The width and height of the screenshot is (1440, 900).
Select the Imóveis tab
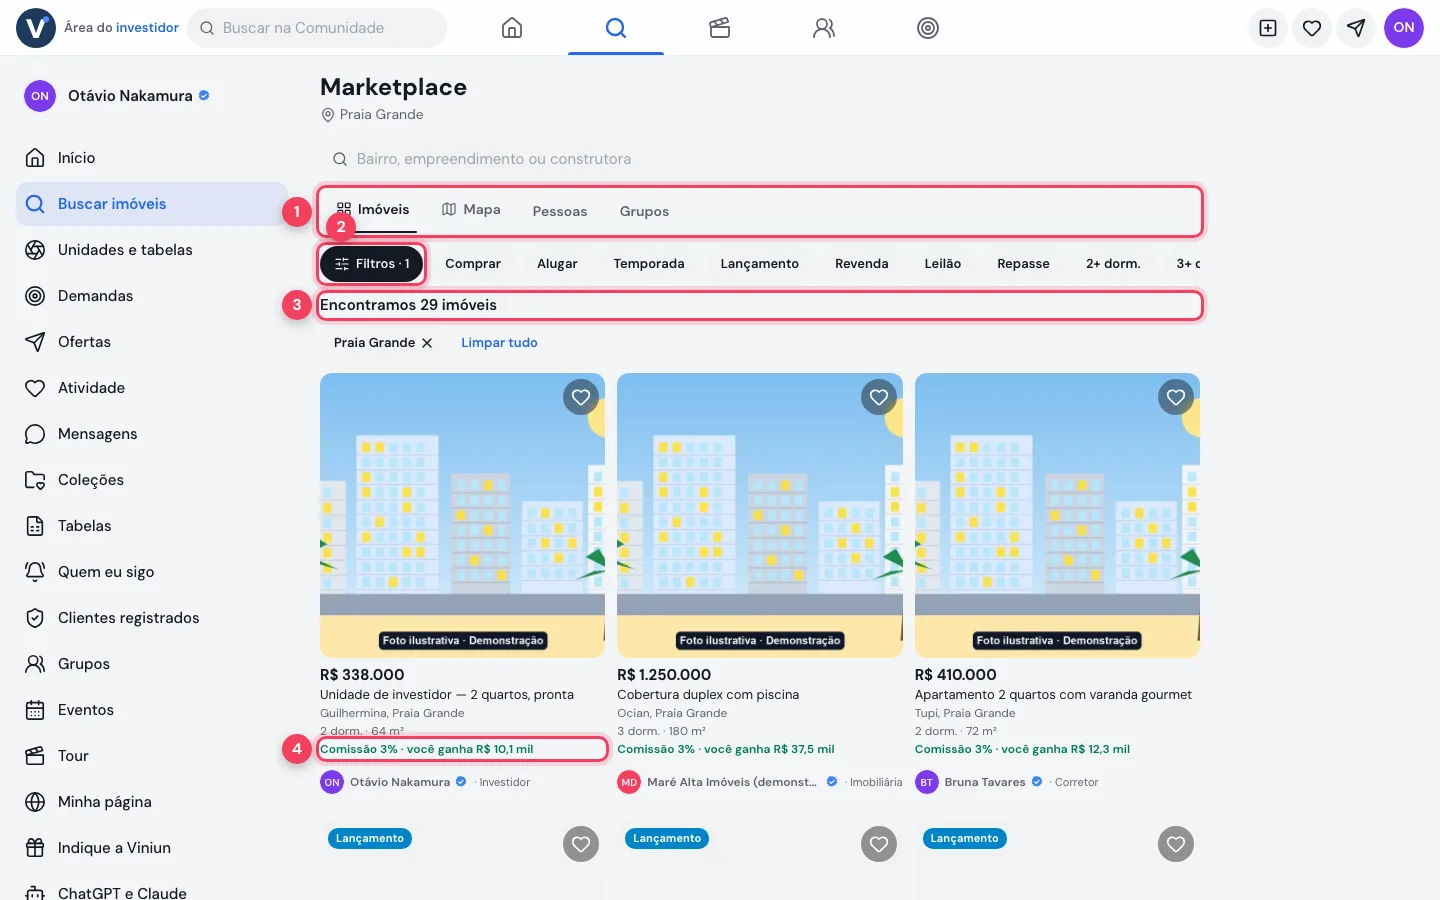(x=373, y=210)
